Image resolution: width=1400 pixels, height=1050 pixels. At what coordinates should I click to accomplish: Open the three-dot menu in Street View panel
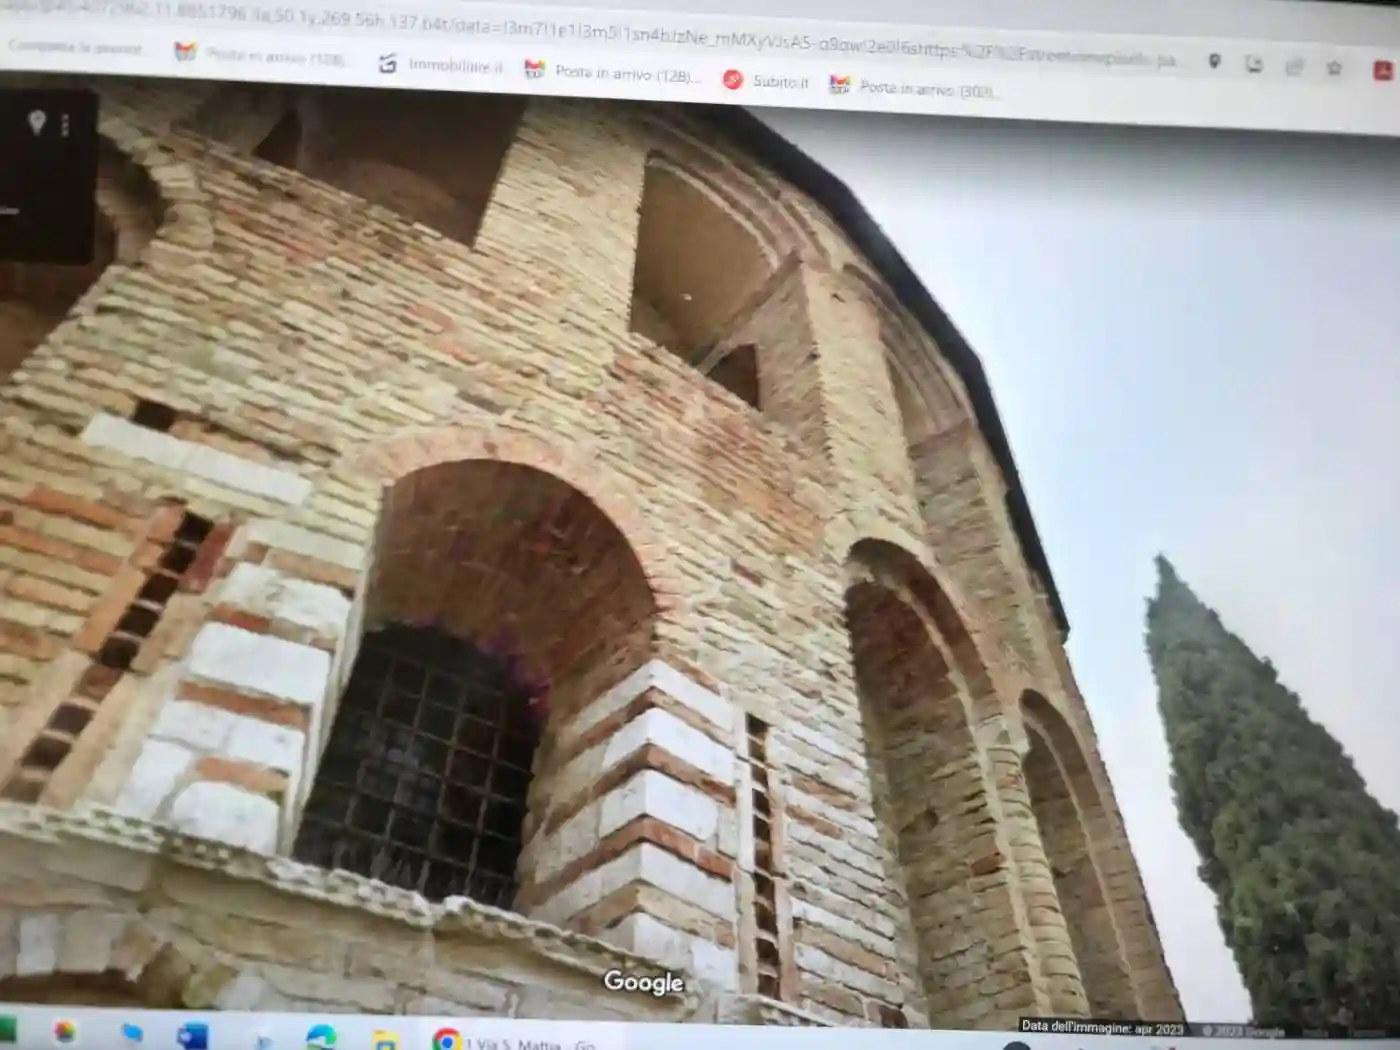tap(66, 125)
